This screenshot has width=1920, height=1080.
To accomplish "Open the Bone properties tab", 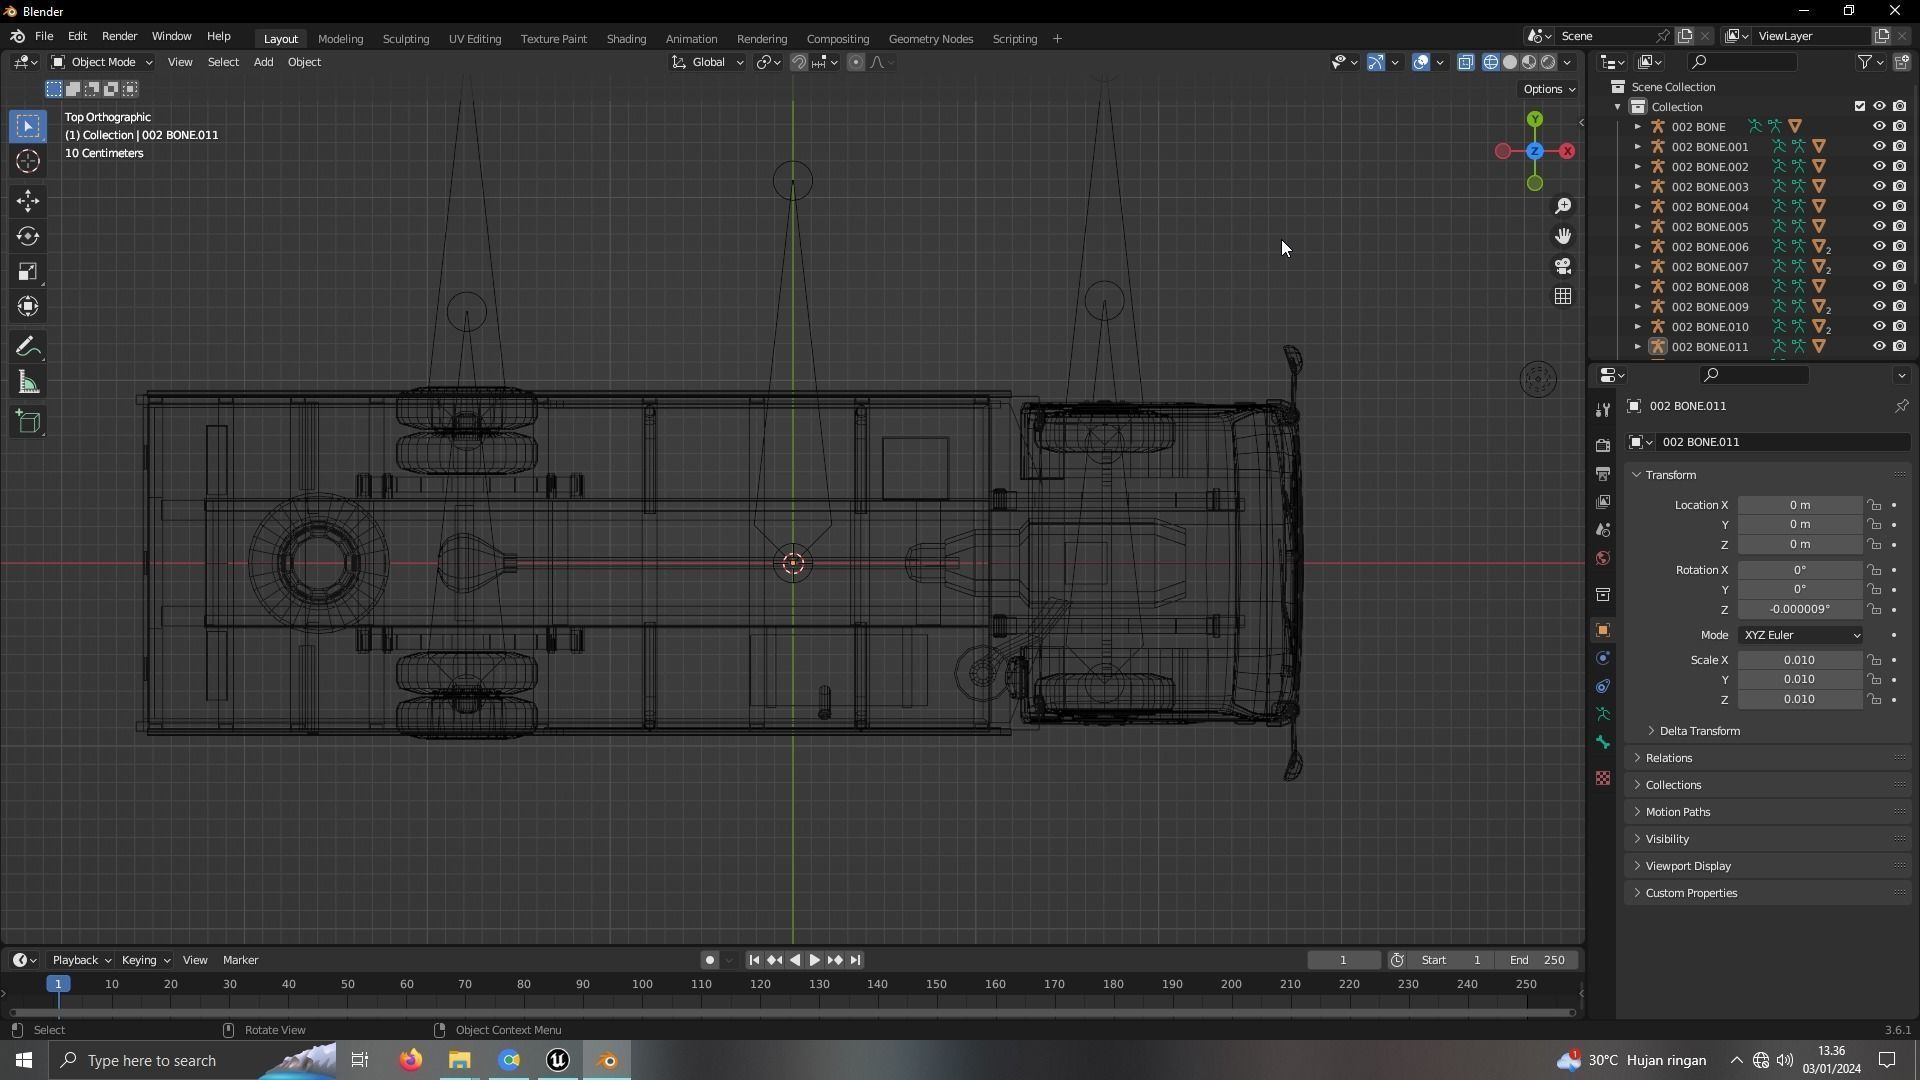I will [1603, 742].
